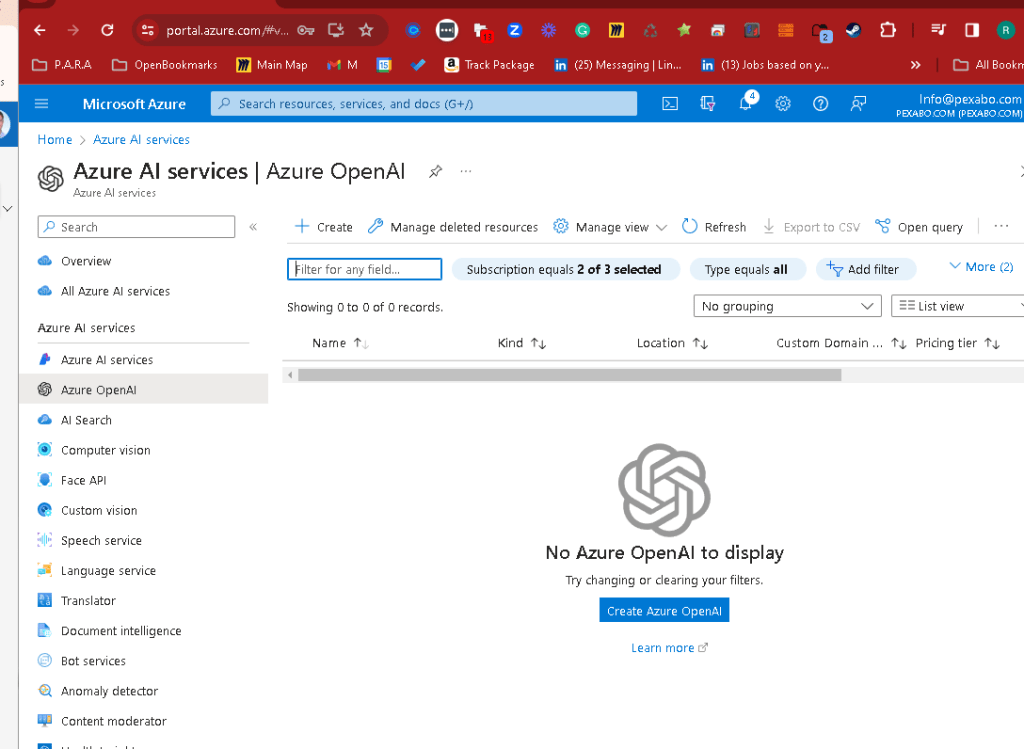
Task: Click the Create Azure OpenAI button
Action: [664, 611]
